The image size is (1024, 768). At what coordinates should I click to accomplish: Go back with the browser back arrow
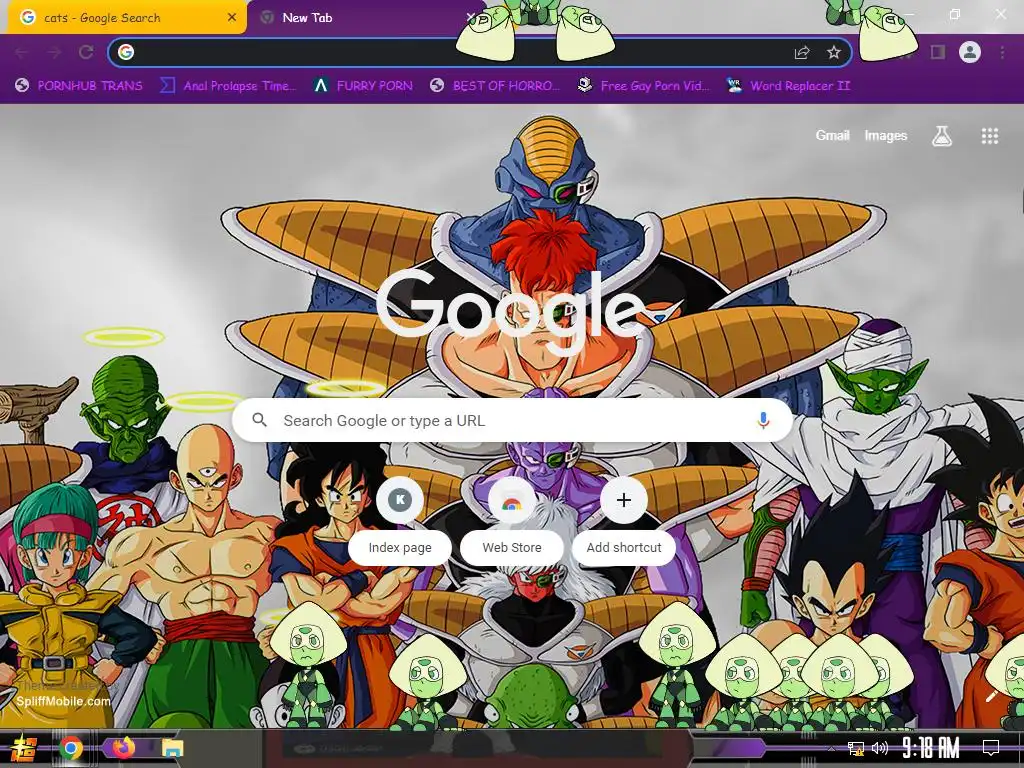22,52
